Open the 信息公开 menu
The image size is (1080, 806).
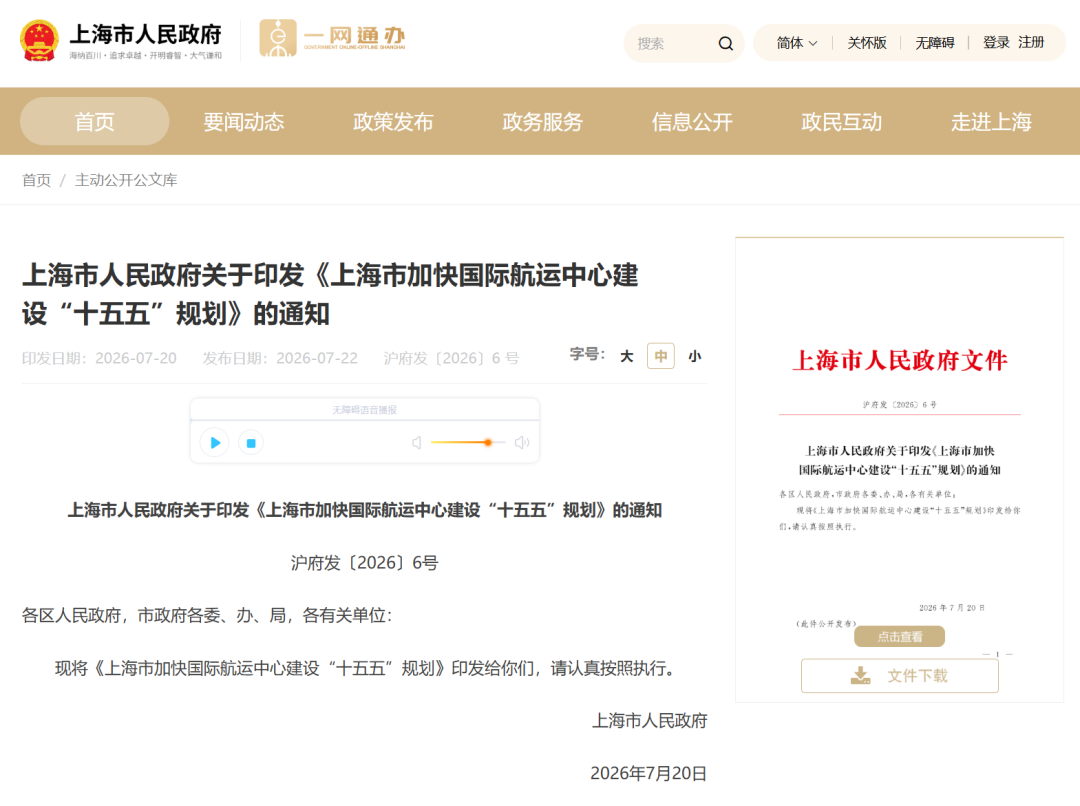(692, 122)
